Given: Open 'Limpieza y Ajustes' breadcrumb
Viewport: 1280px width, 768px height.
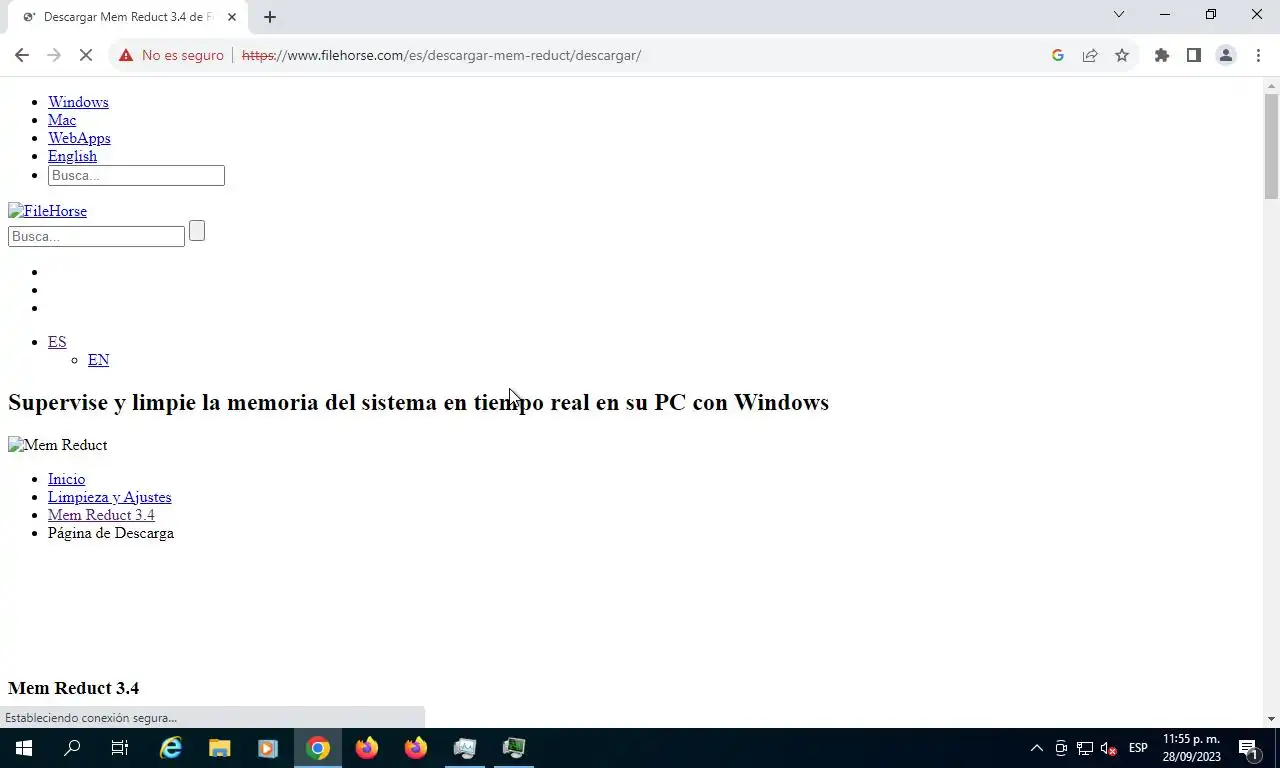Looking at the screenshot, I should point(109,497).
